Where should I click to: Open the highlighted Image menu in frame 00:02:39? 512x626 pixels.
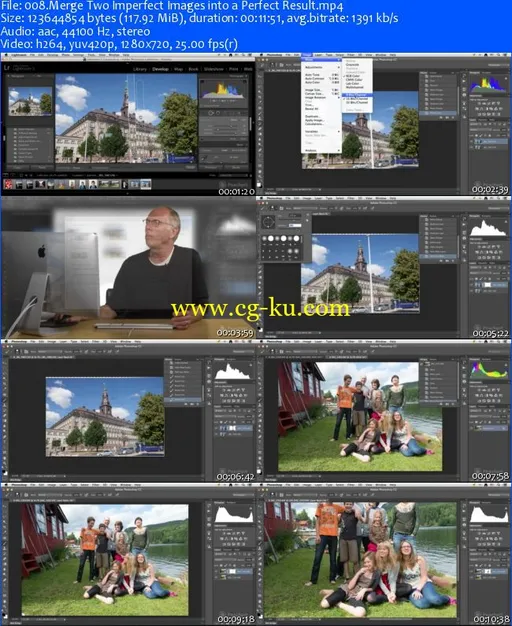(307, 55)
